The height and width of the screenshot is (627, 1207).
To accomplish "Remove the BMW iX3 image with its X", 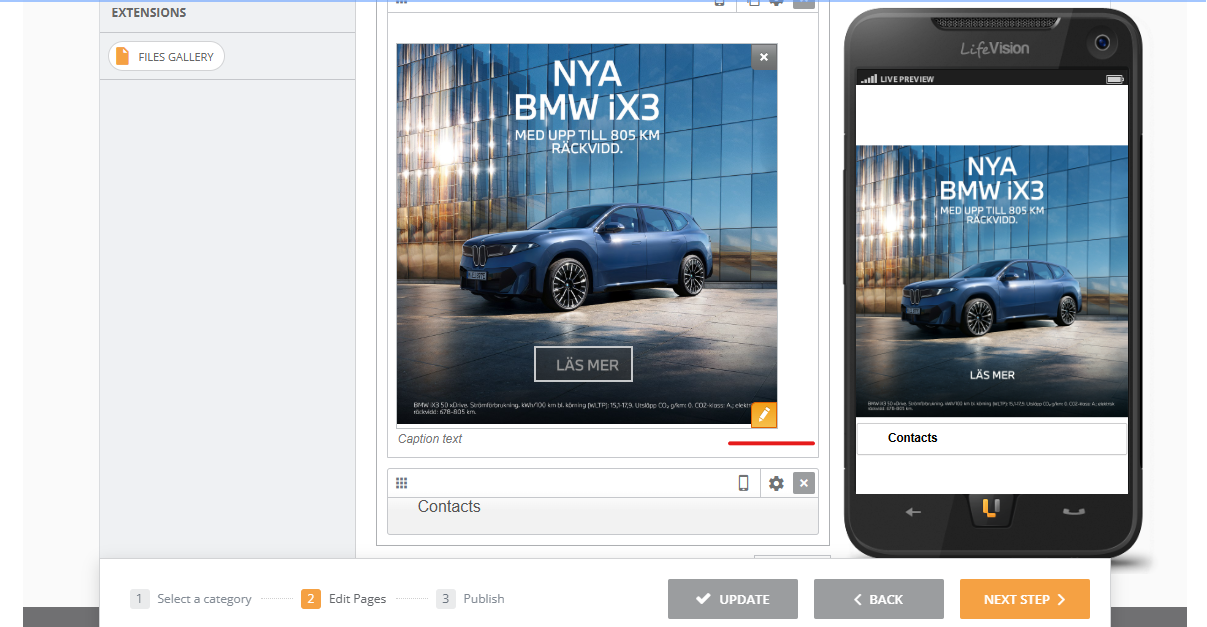I will point(764,57).
